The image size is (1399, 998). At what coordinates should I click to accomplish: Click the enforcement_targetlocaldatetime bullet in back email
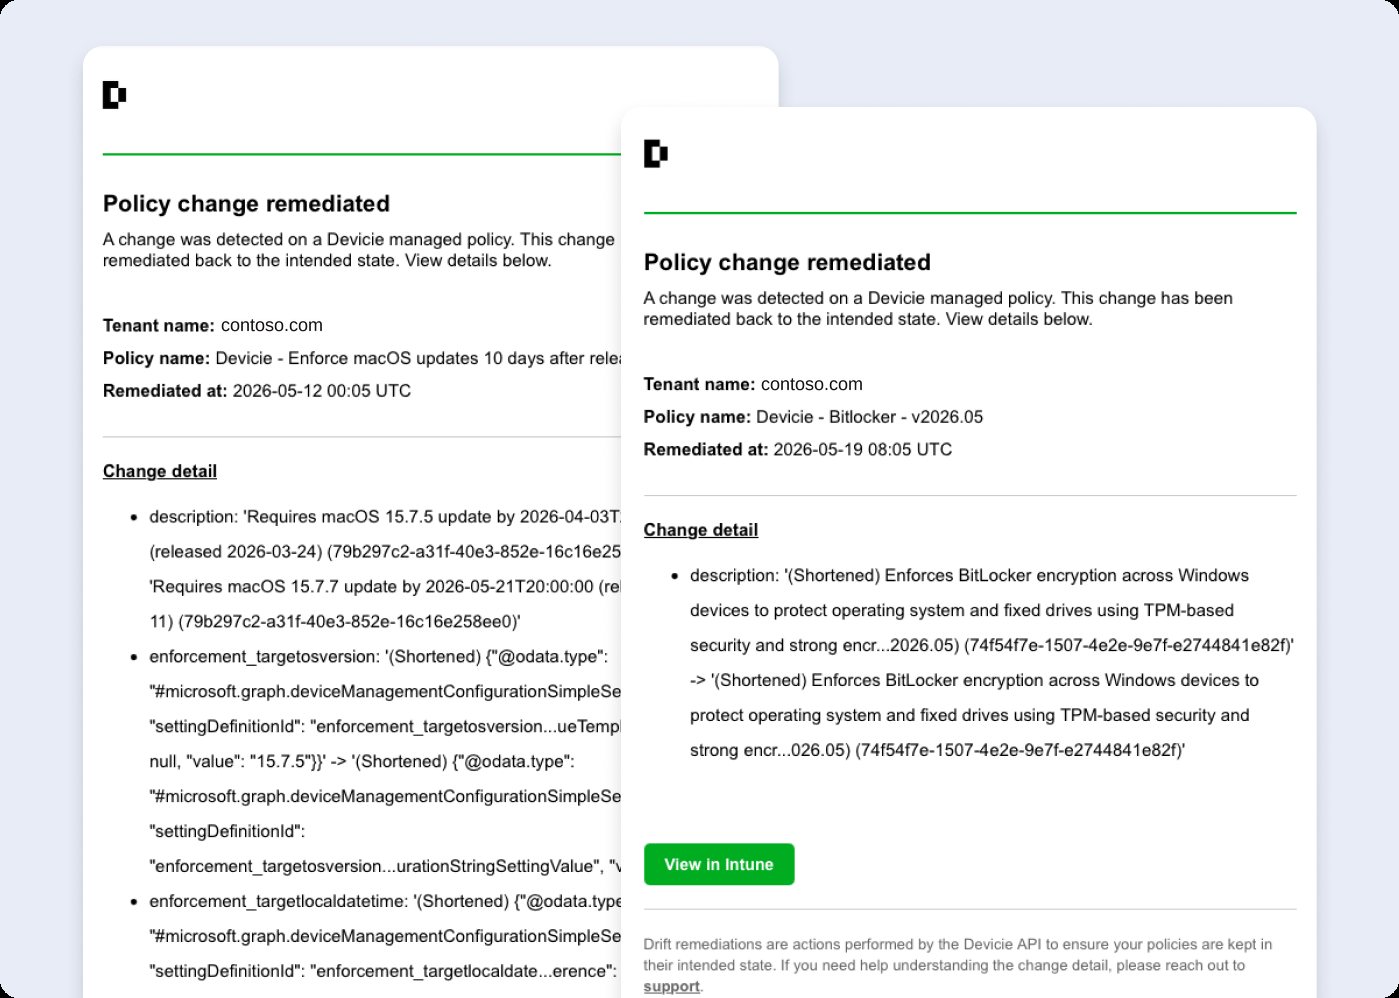point(385,936)
